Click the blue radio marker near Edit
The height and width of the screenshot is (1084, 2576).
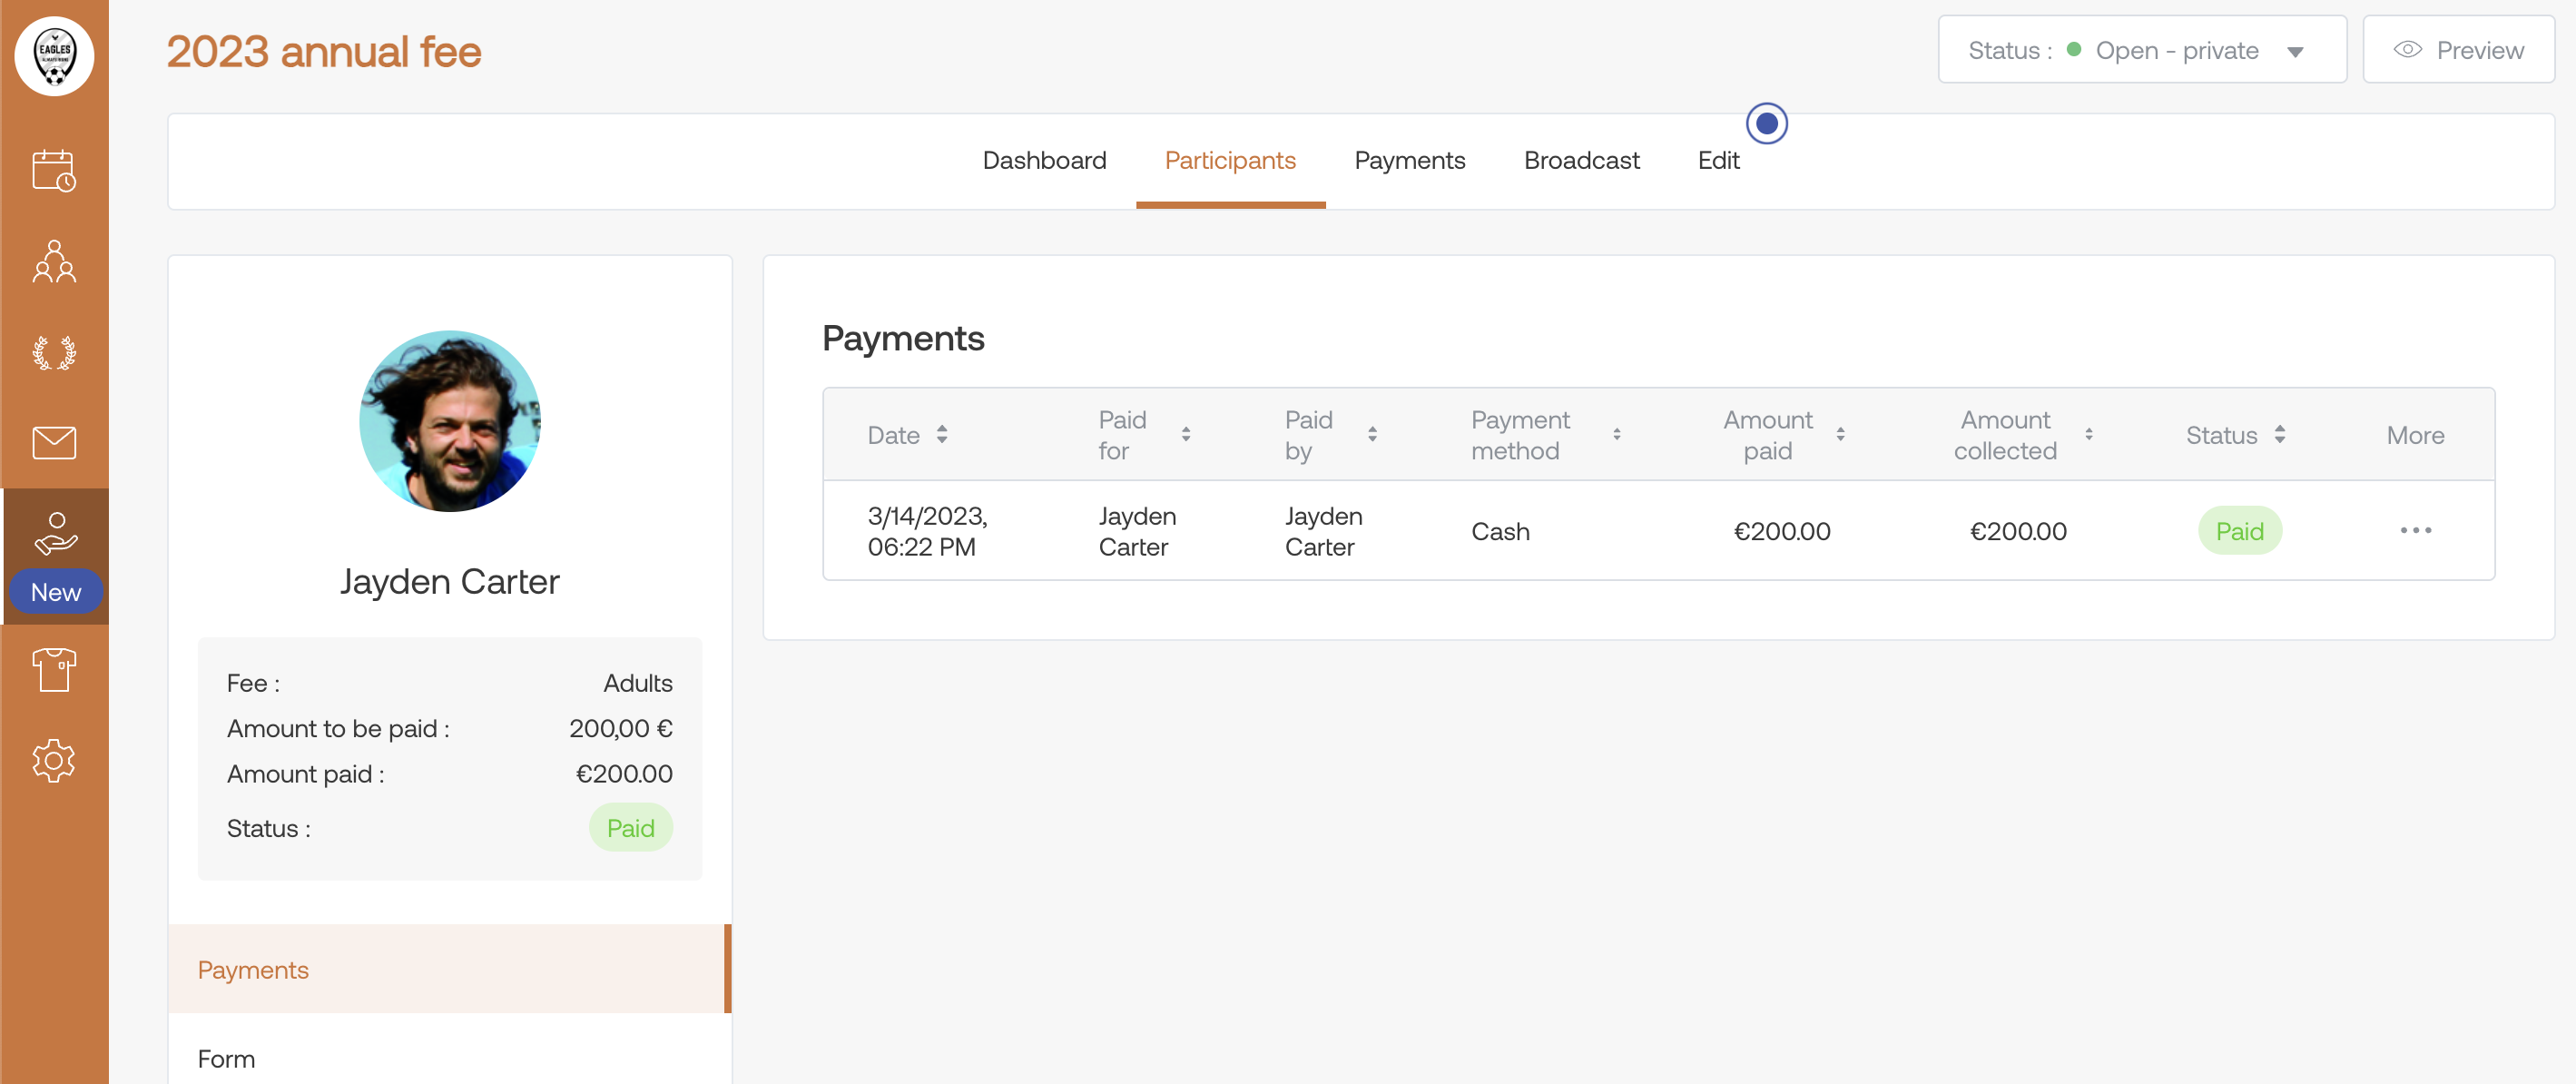click(x=1766, y=123)
